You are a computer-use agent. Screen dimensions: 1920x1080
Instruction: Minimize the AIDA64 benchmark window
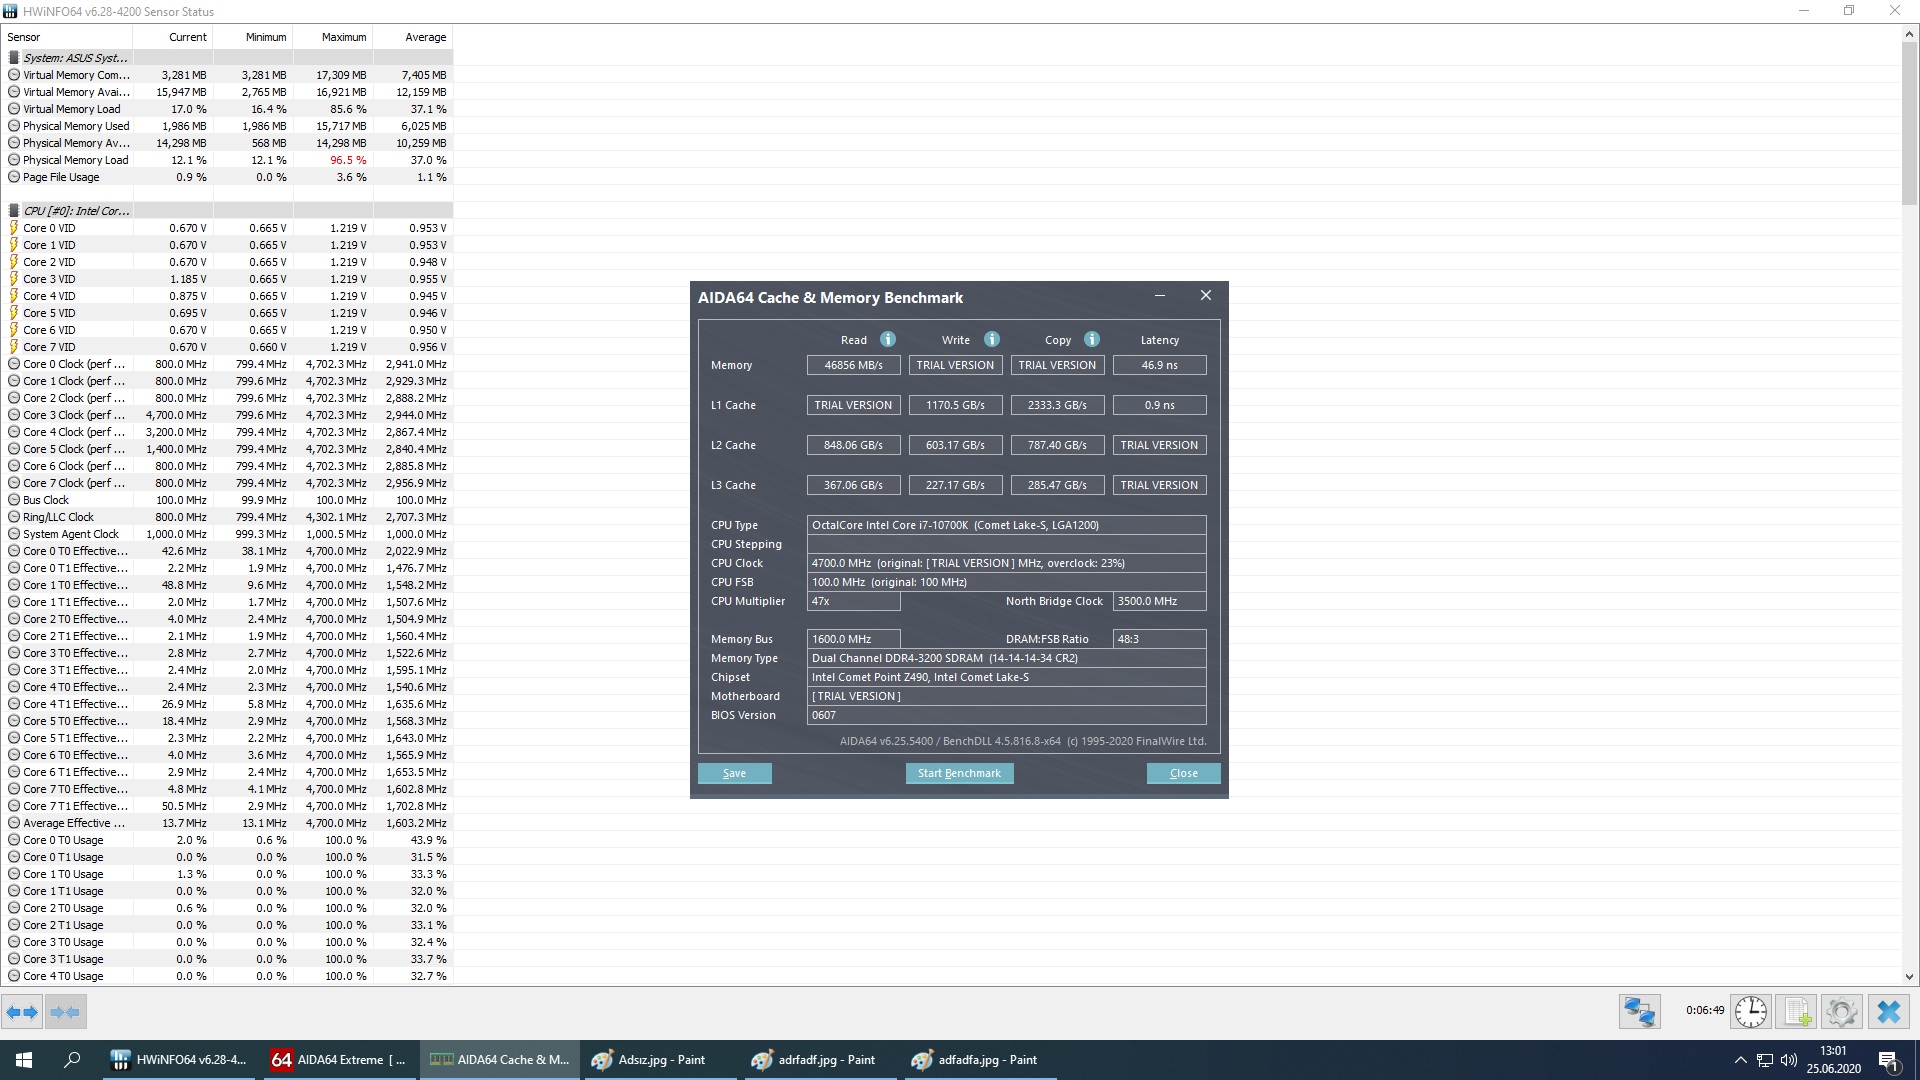[x=1159, y=296]
